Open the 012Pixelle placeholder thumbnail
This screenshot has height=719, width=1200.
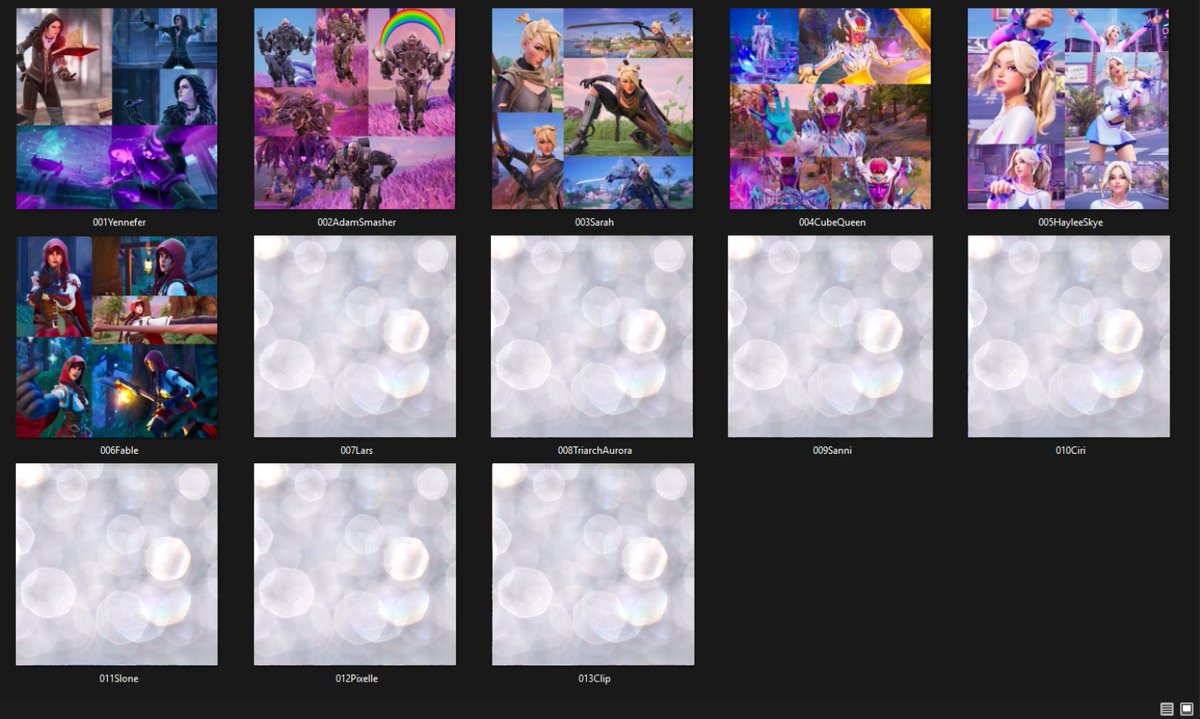click(355, 565)
